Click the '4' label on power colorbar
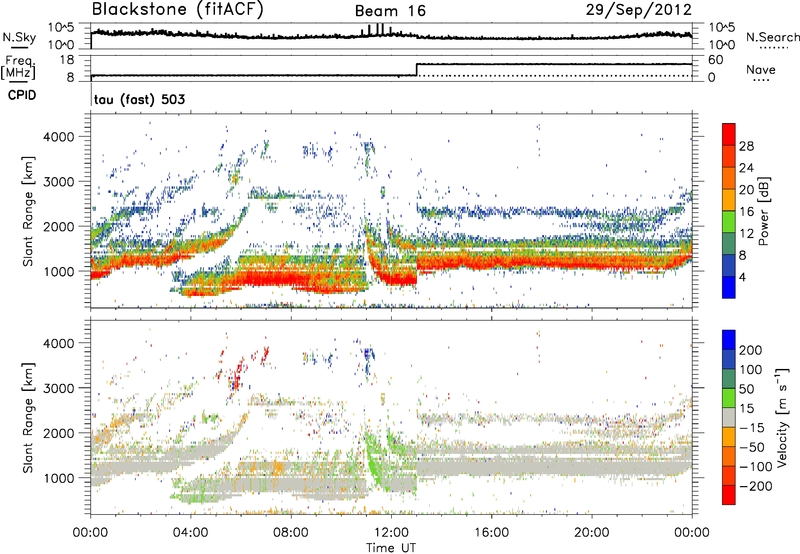This screenshot has height=554, width=800. 742,277
